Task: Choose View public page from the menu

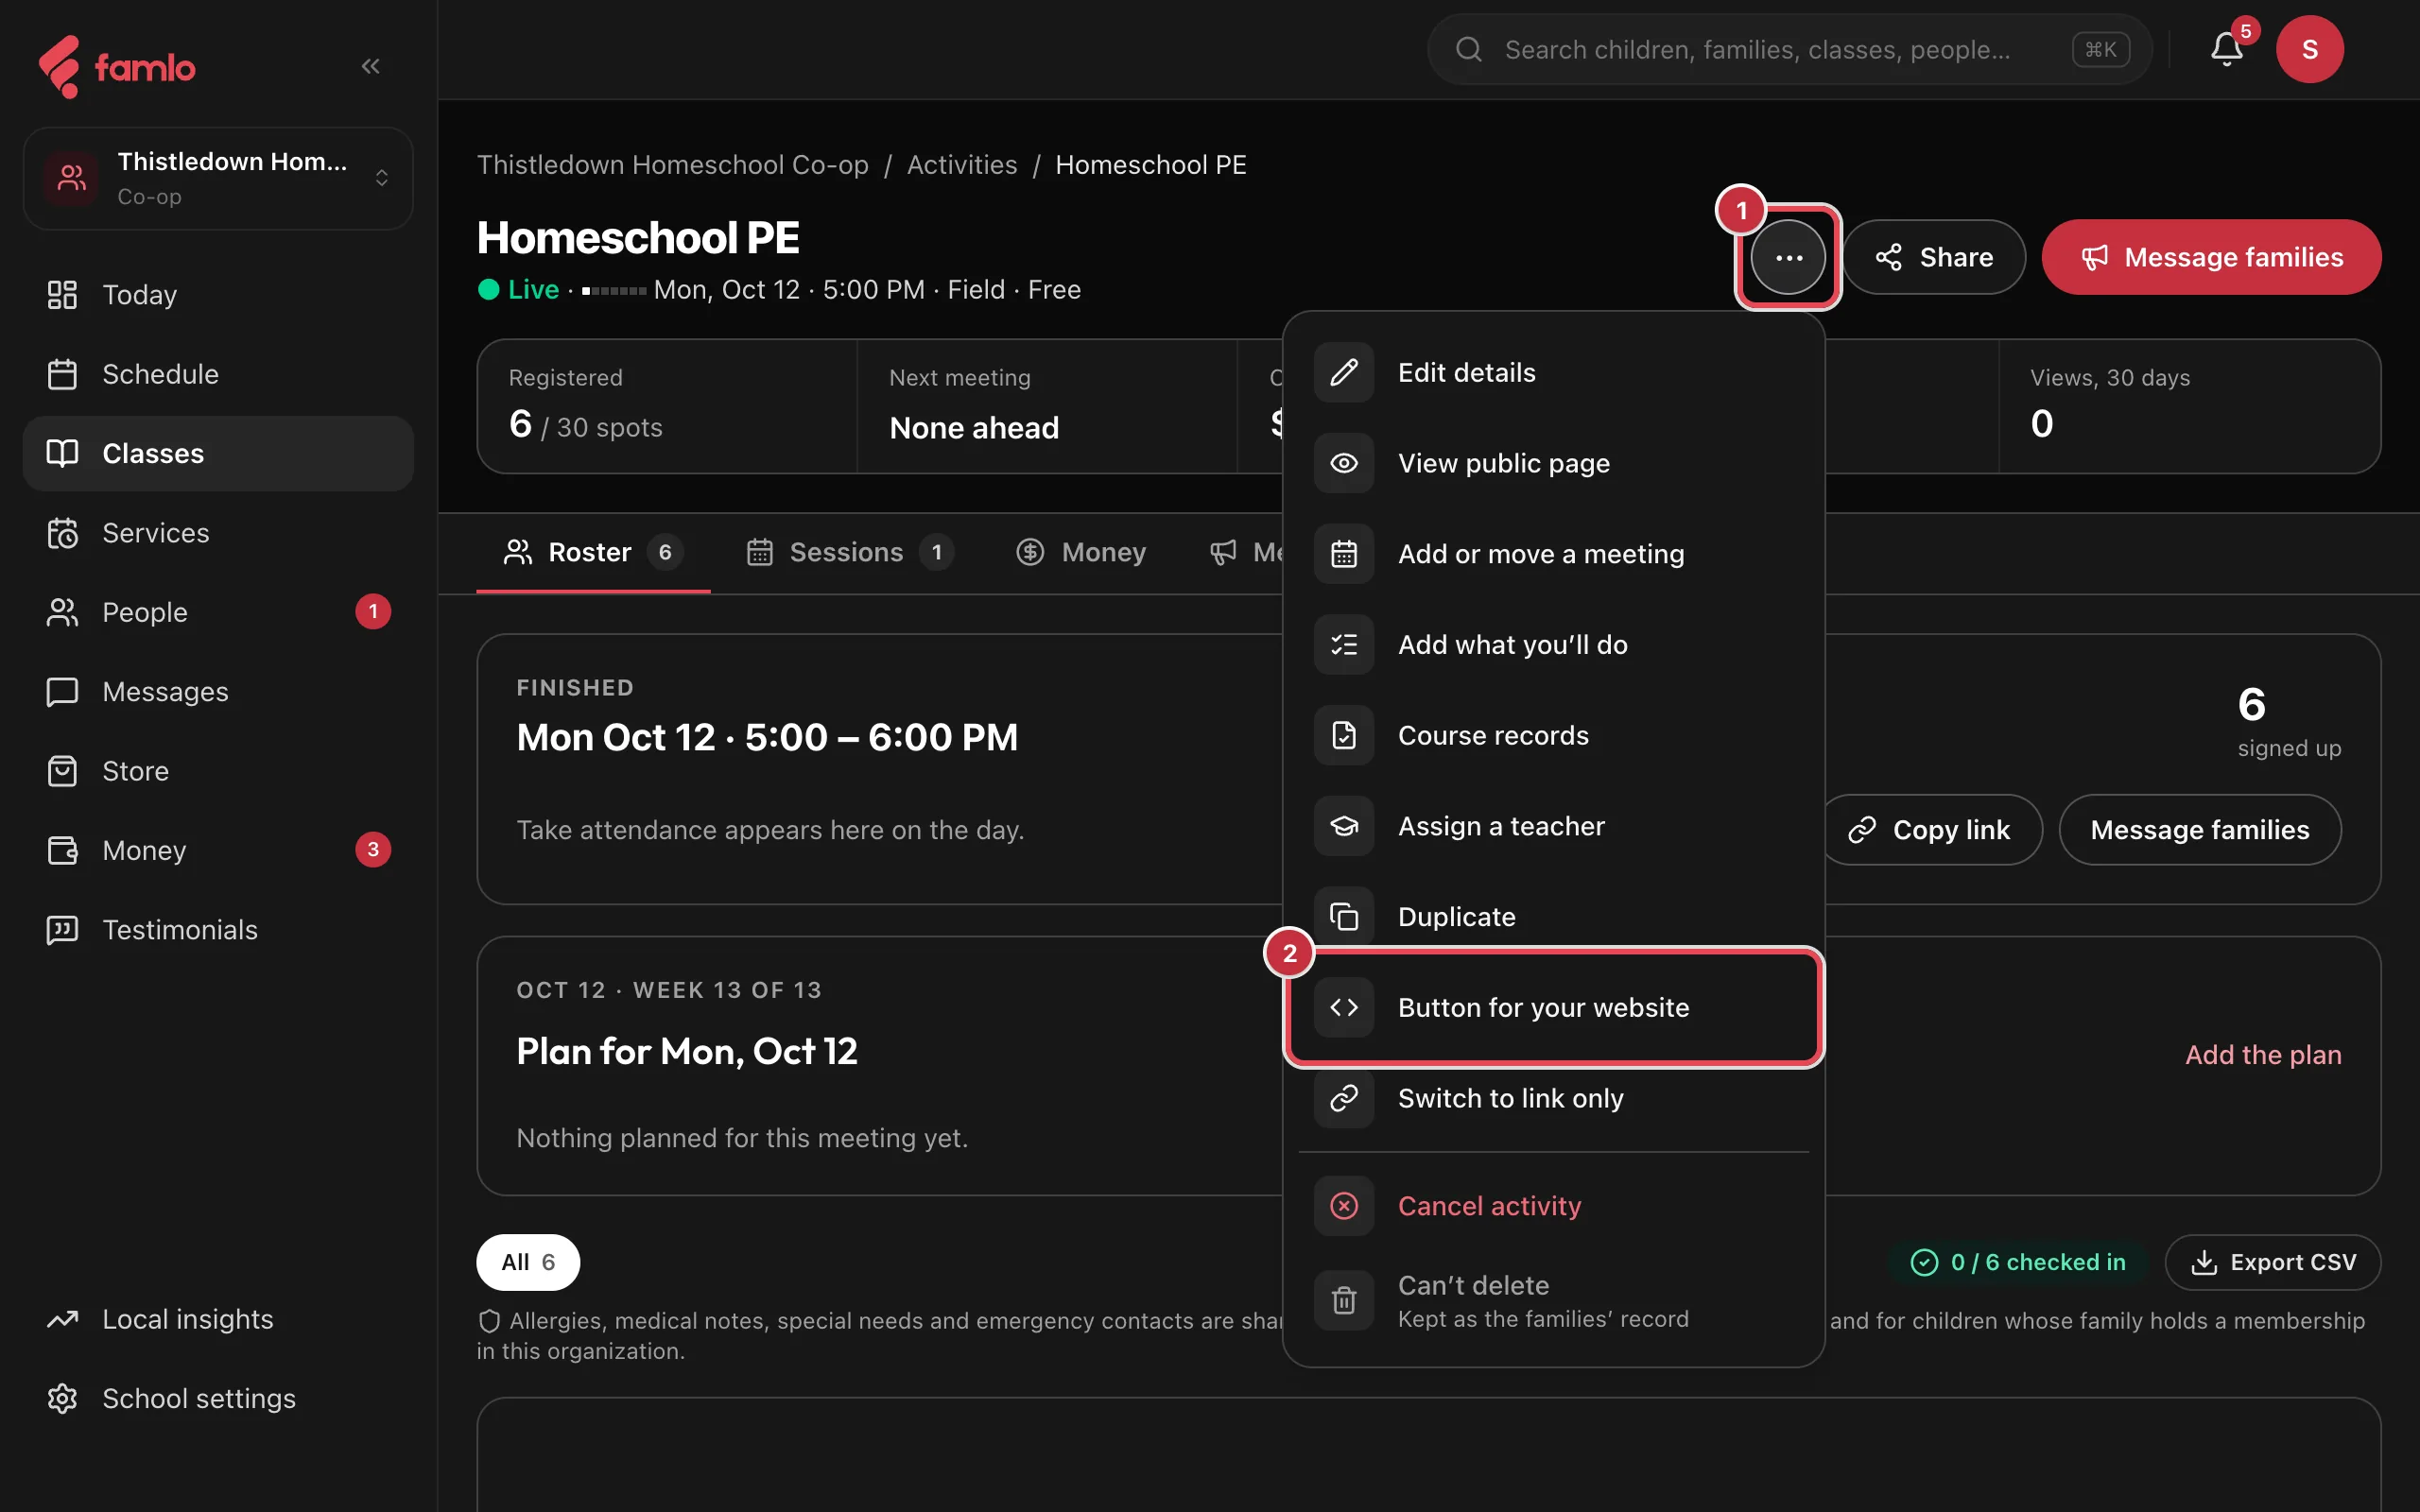Action: 1554,463
